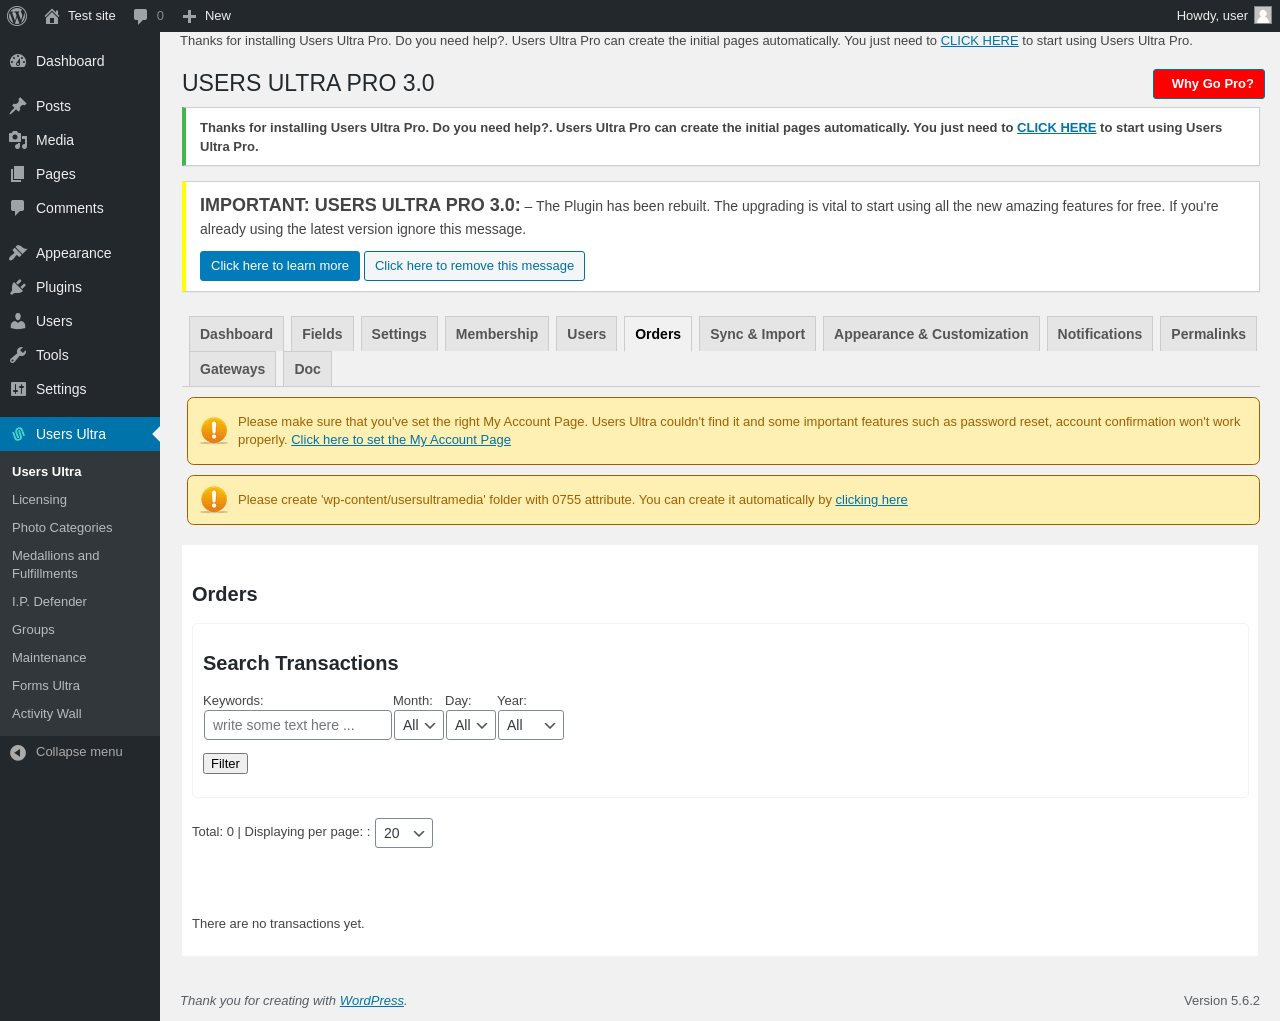Image resolution: width=1280 pixels, height=1021 pixels.
Task: Open the Year dropdown
Action: point(531,725)
